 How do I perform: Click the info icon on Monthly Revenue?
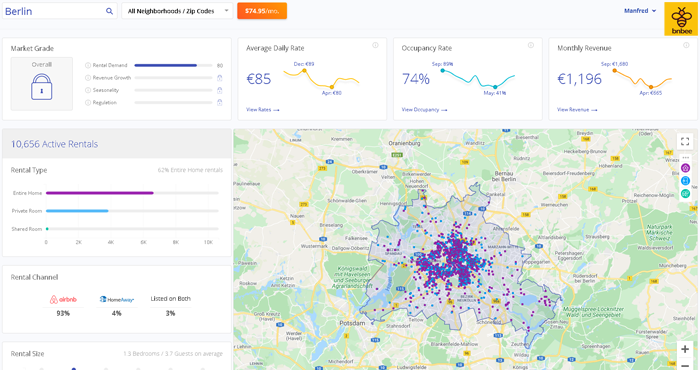pyautogui.click(x=686, y=45)
